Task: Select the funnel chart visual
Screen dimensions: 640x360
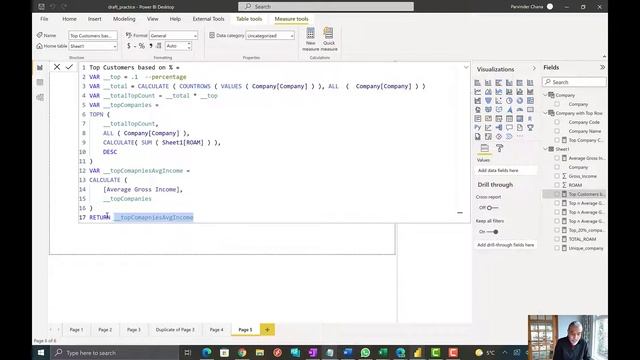Action: (x=488, y=100)
